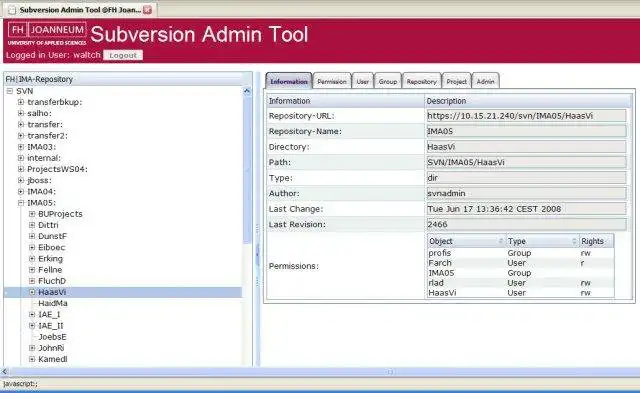Select the profis permission row

click(x=520, y=253)
